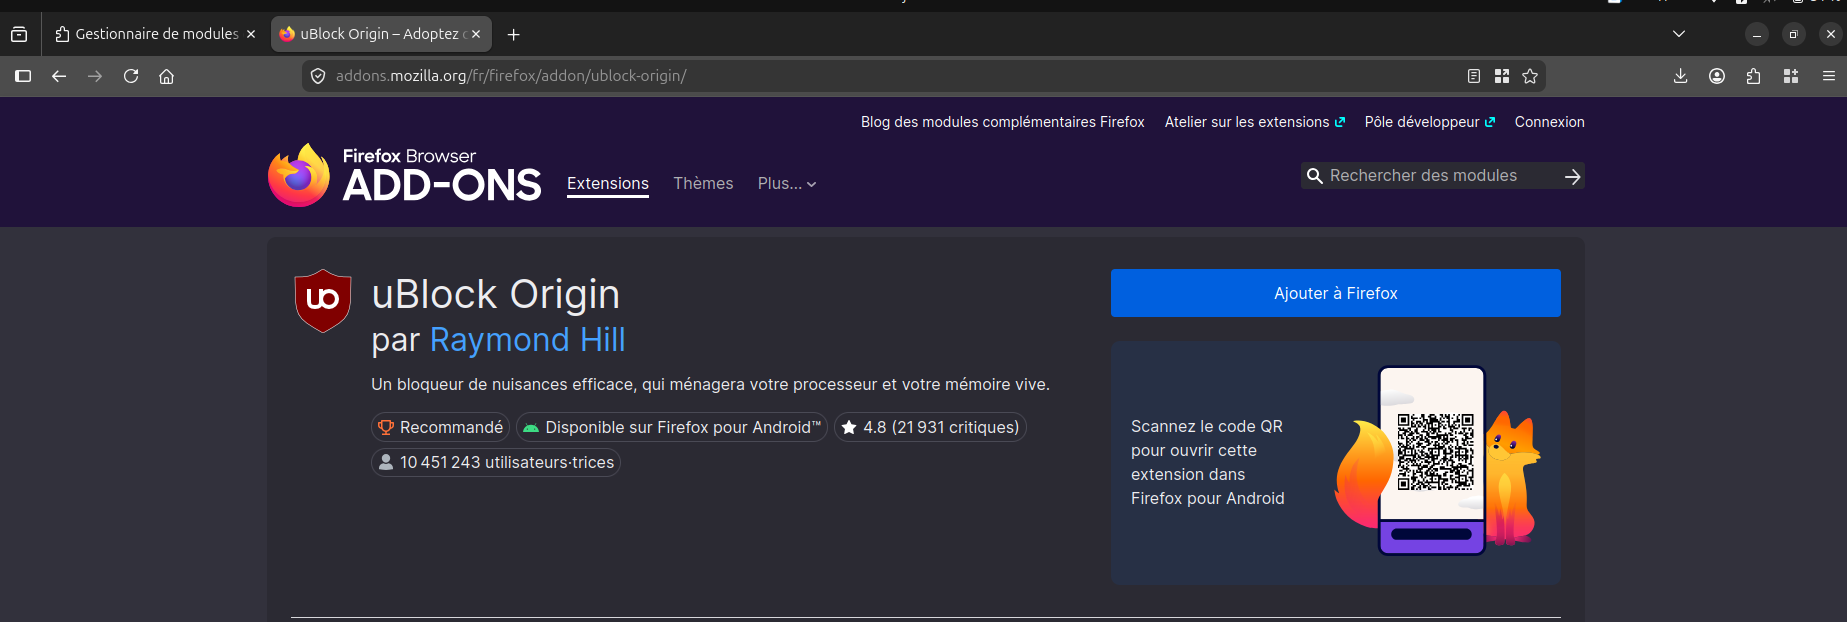Open Blog des modules complémentaires Firefox
This screenshot has width=1847, height=622.
pos(1003,122)
